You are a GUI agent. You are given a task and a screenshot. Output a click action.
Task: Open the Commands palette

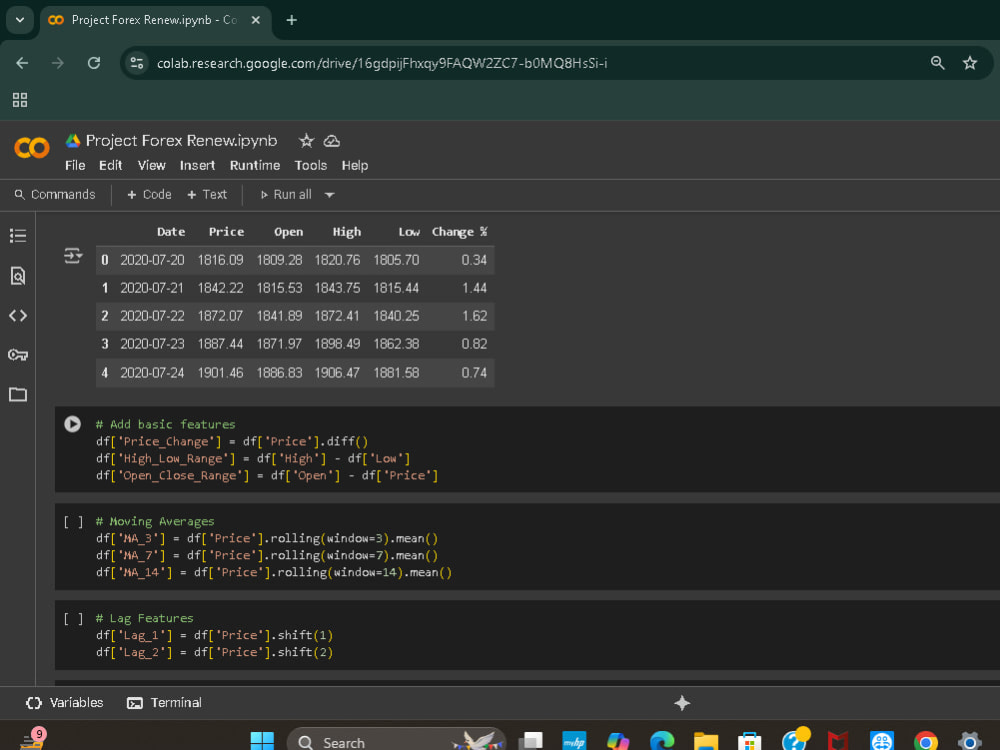coord(55,195)
